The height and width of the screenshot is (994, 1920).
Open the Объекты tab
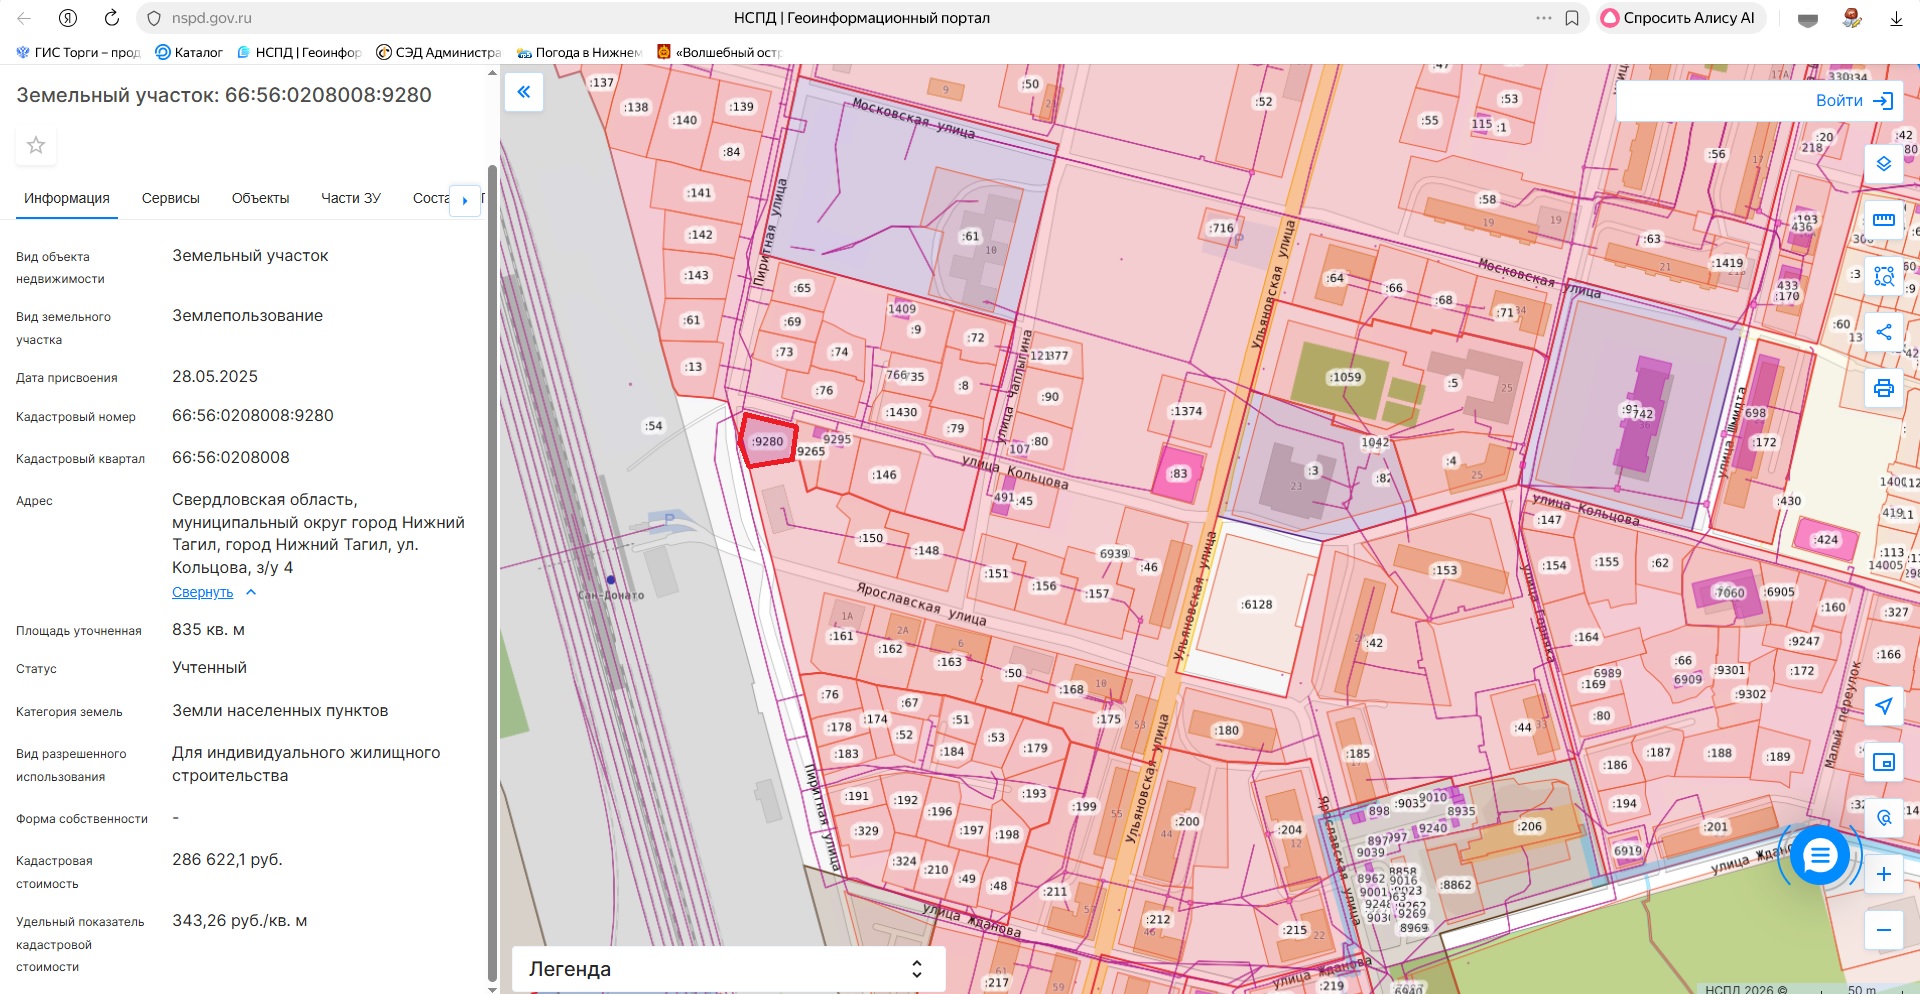click(x=260, y=199)
